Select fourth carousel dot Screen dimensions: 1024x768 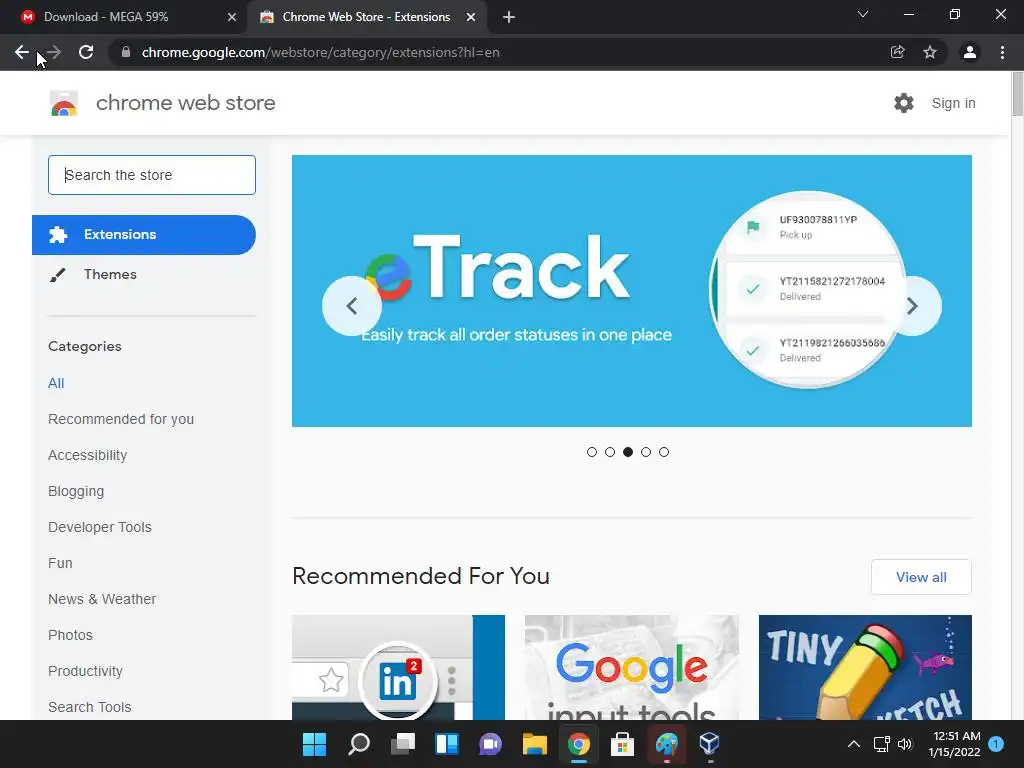click(x=646, y=452)
